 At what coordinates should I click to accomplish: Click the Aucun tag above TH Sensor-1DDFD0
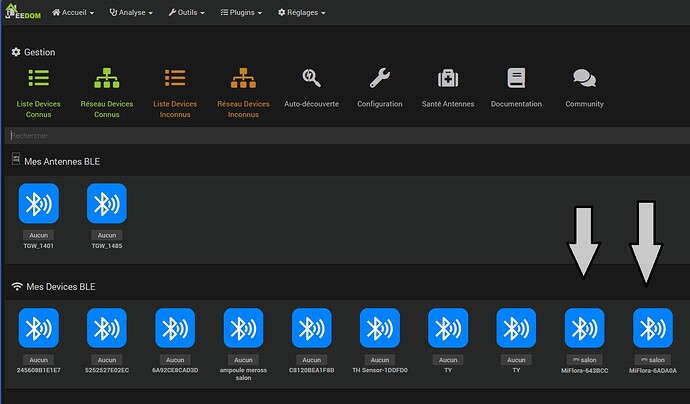380,360
